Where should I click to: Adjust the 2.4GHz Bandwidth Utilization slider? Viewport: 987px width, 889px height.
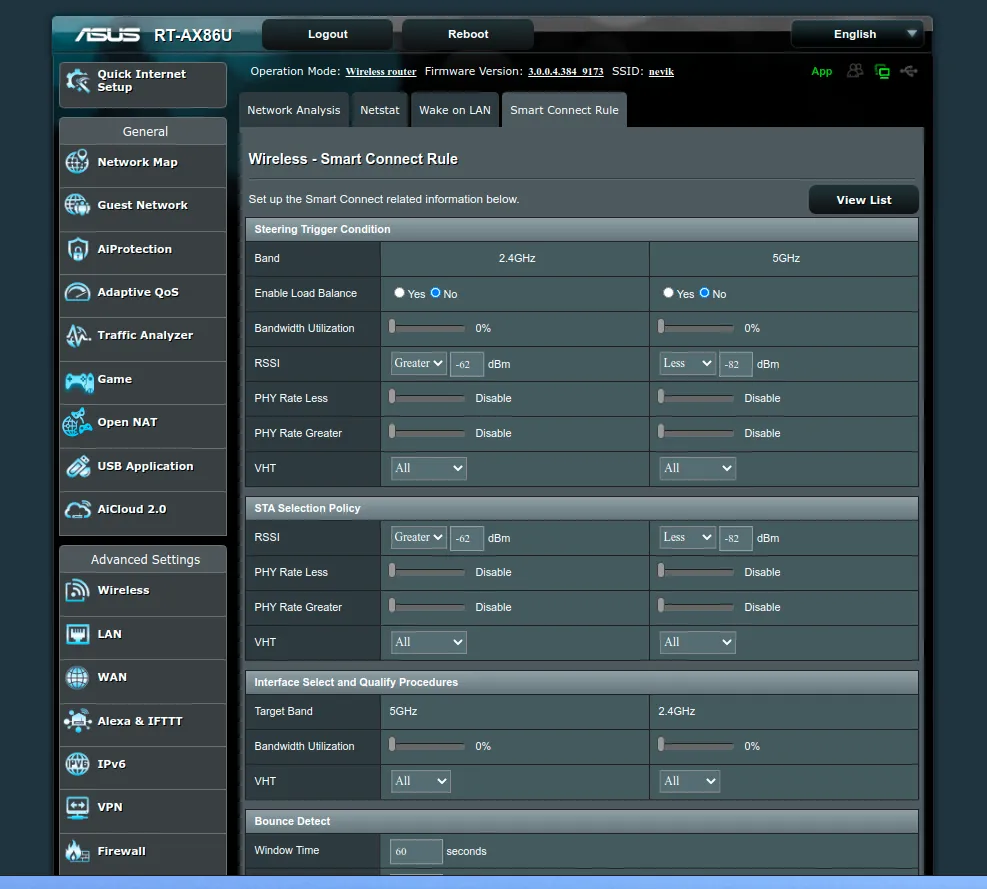click(426, 328)
